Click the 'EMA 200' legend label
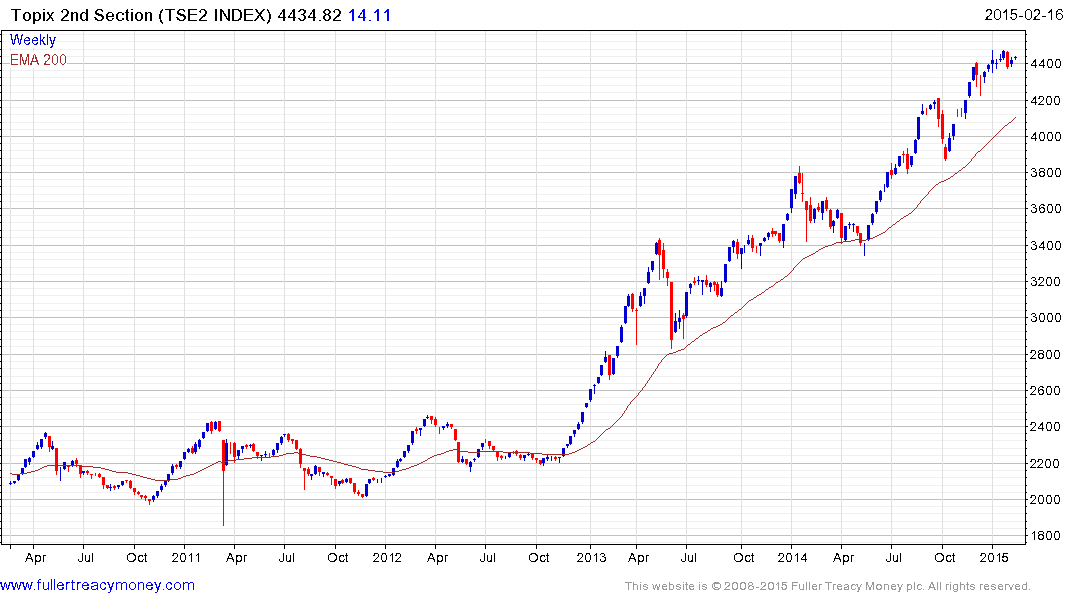The height and width of the screenshot is (600, 1075). coord(38,60)
